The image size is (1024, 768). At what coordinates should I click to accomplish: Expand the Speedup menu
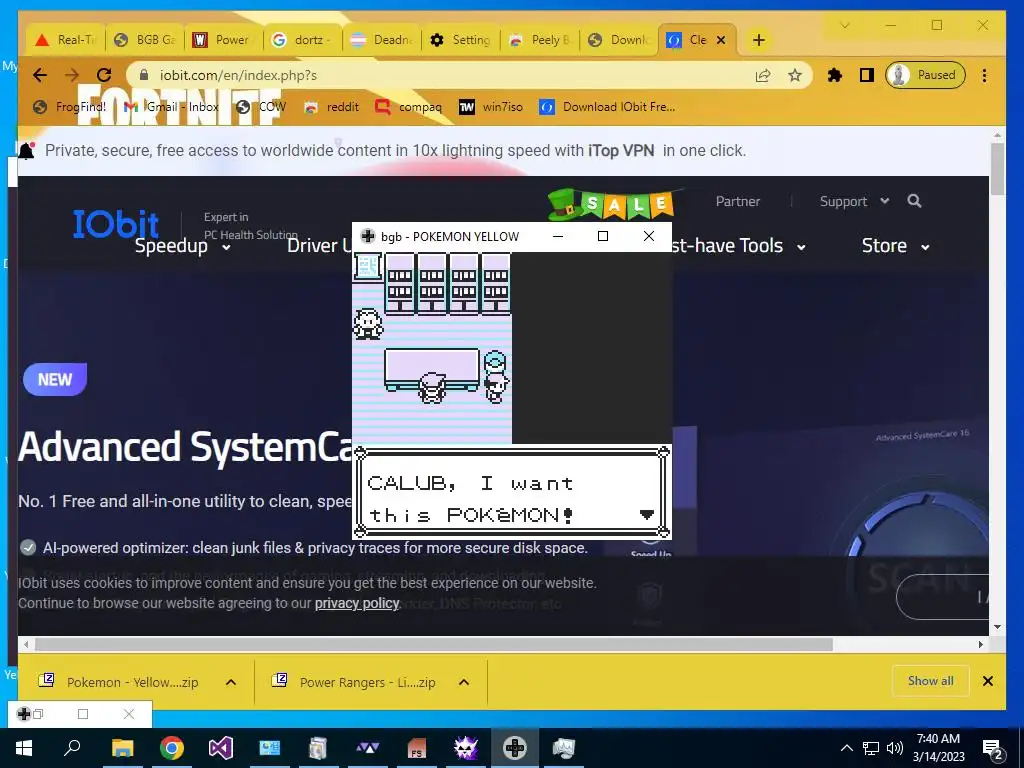click(182, 246)
